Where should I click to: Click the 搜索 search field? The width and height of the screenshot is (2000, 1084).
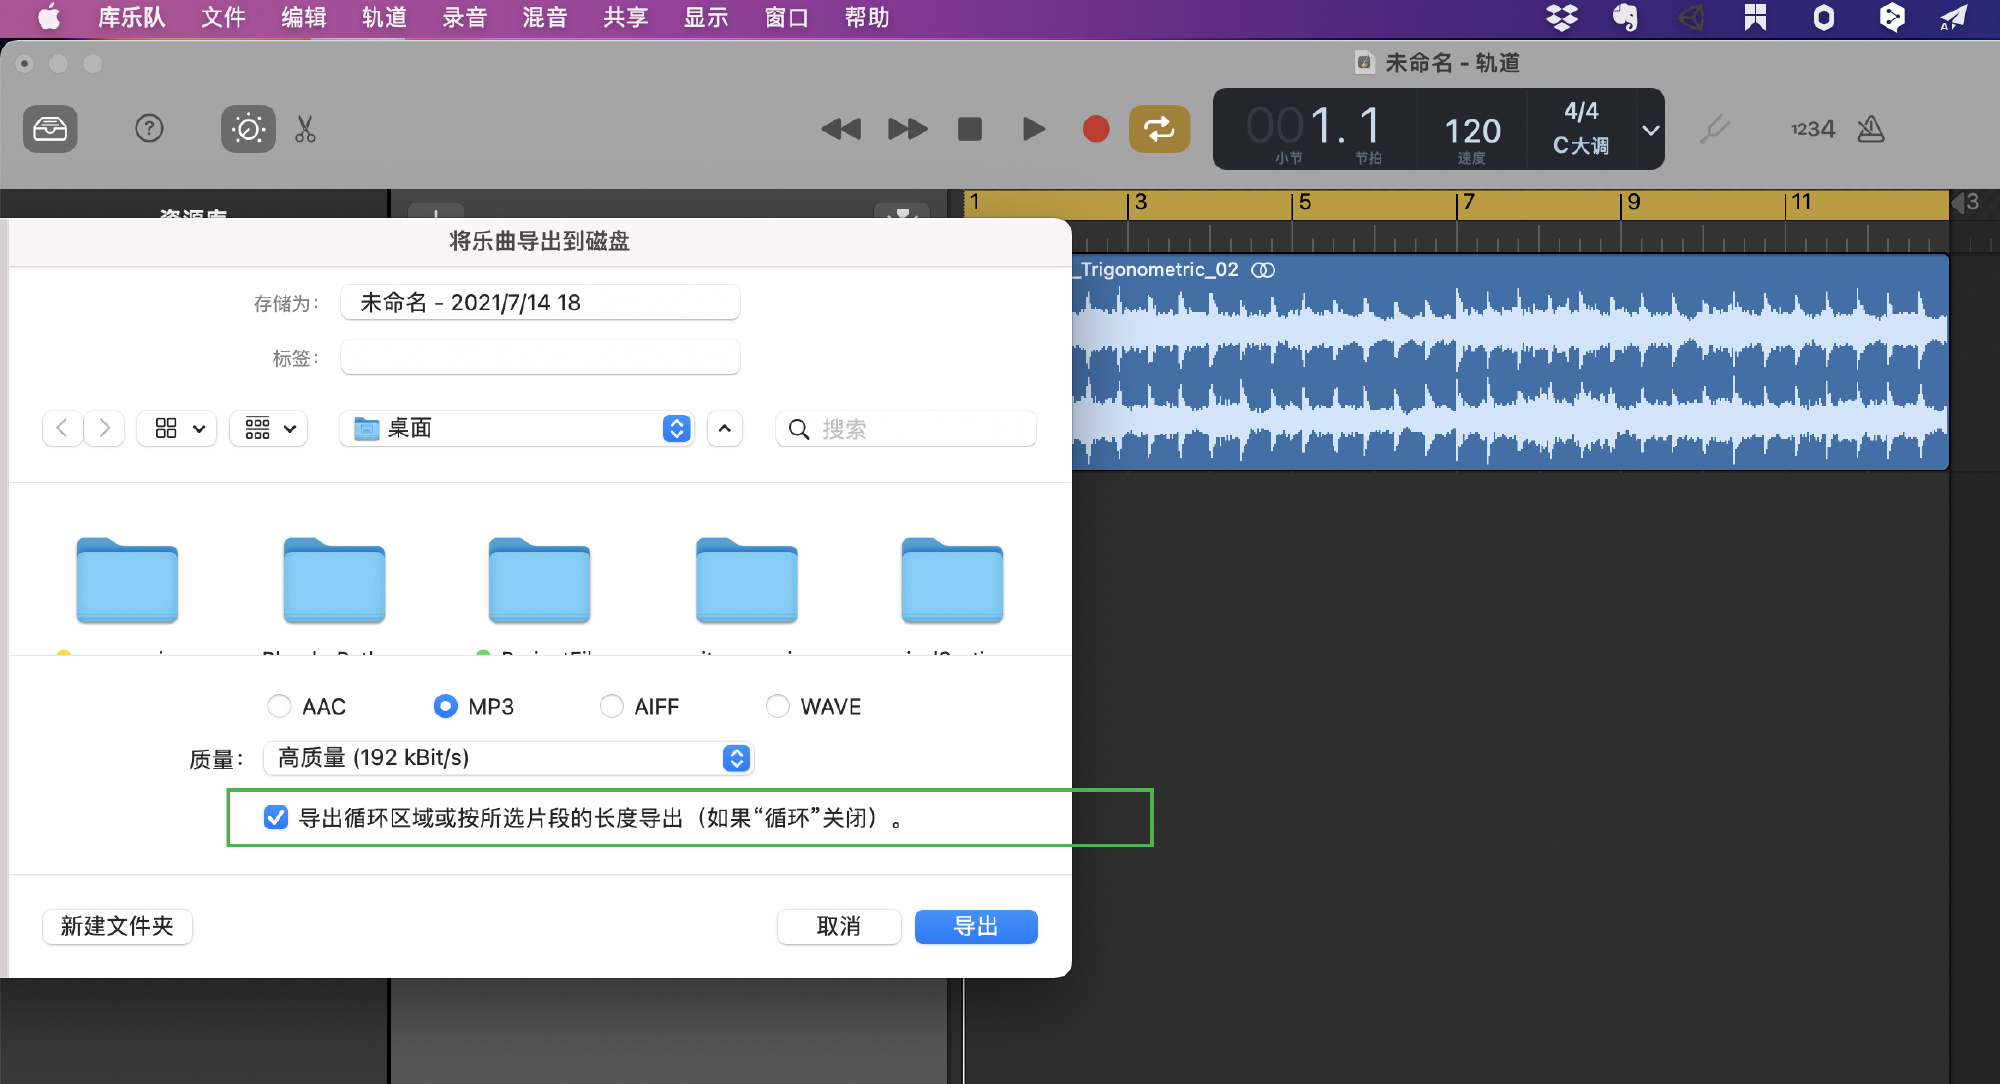[906, 428]
